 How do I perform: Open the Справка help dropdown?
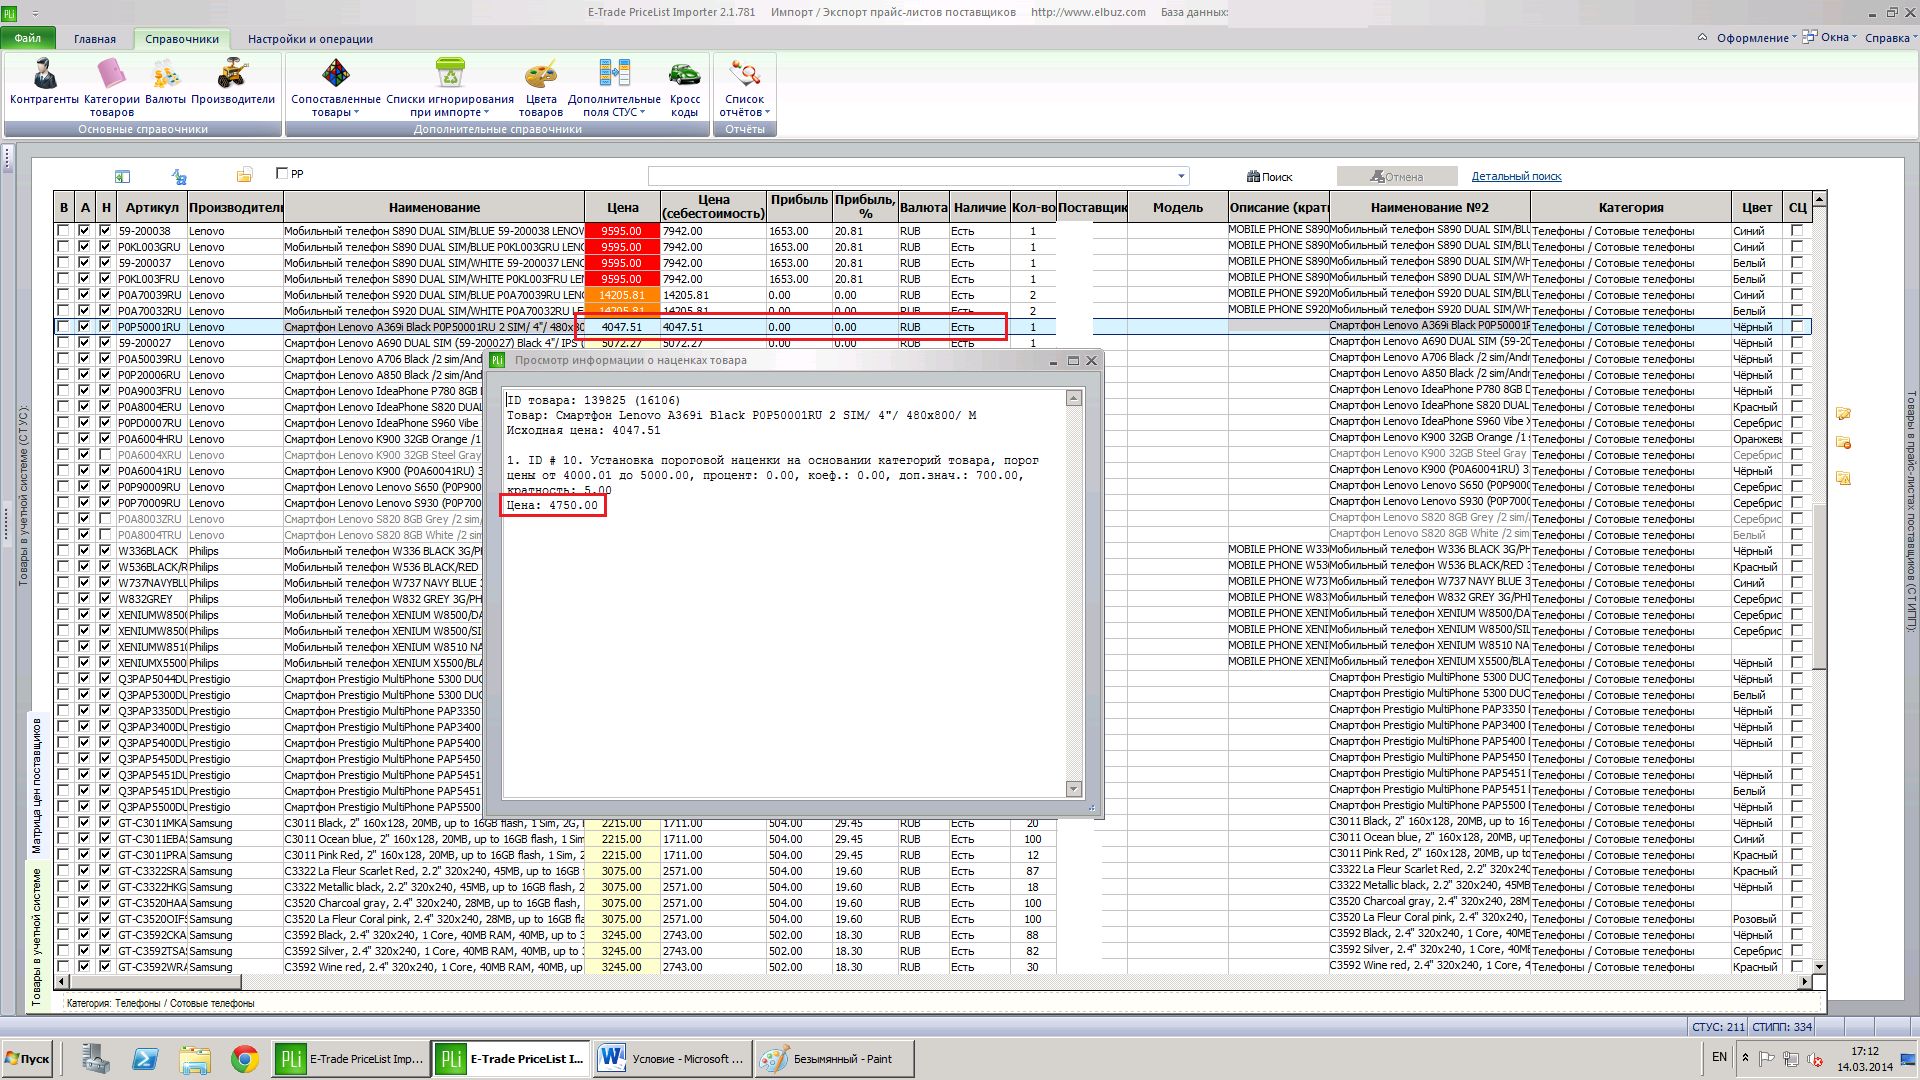1890,38
